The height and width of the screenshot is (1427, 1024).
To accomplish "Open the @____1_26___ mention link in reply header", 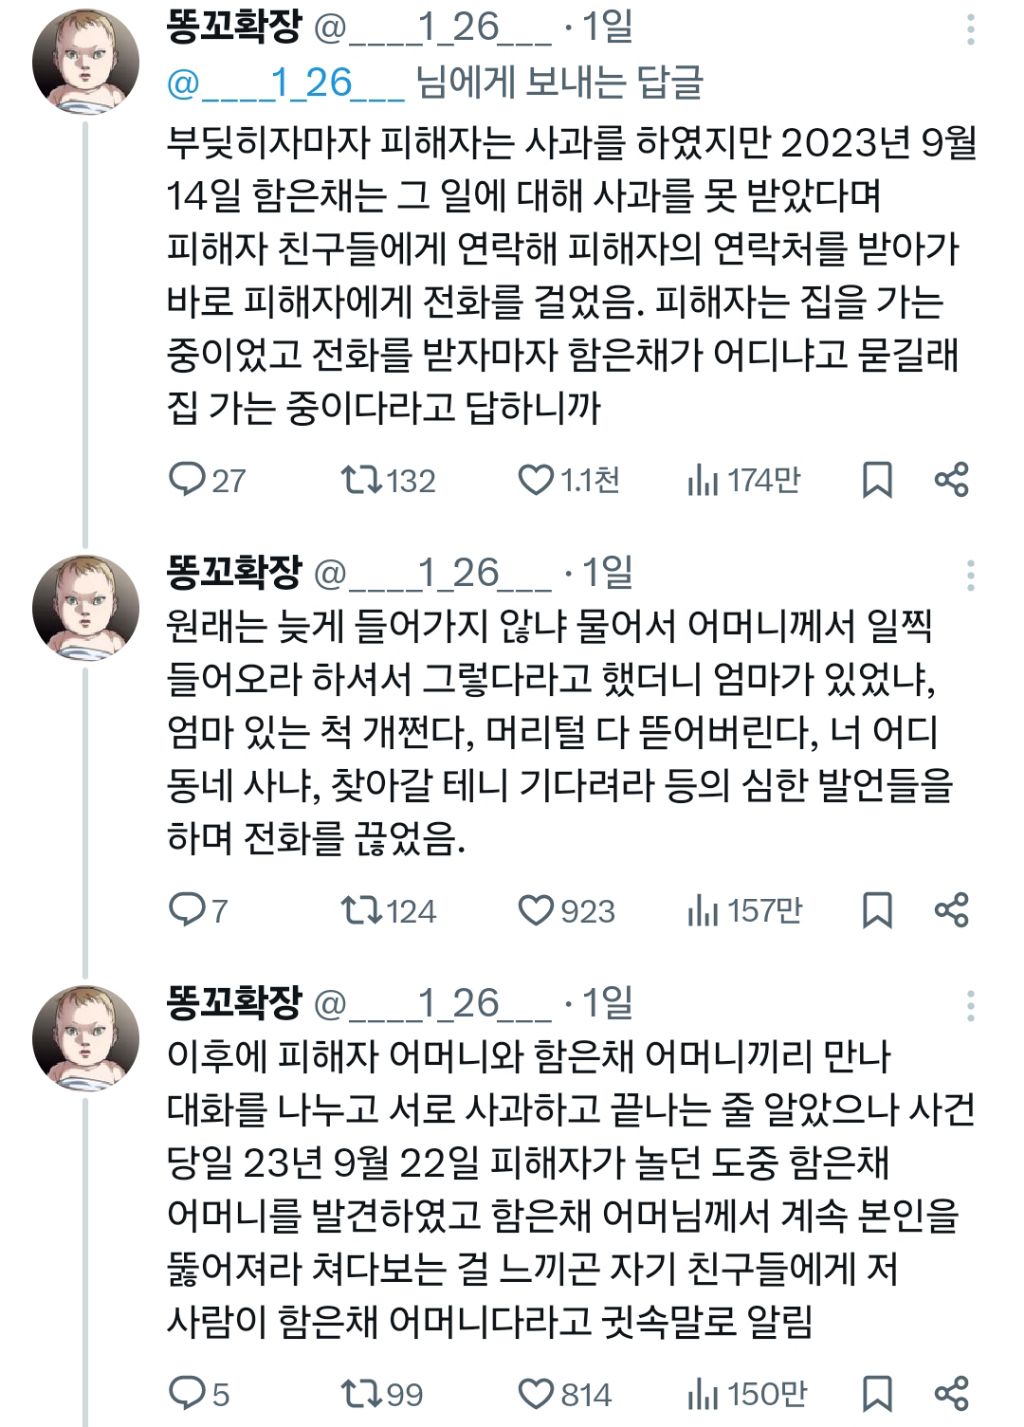I will [285, 83].
